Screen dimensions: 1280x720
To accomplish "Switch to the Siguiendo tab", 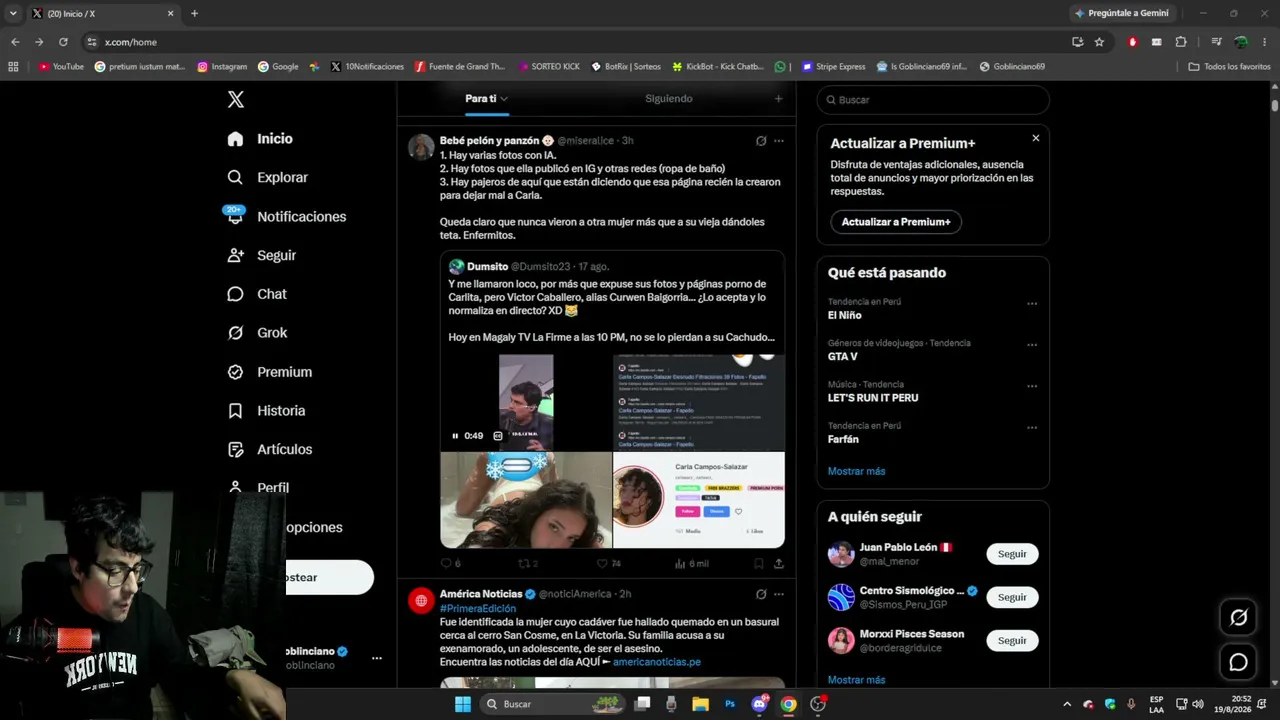I will coord(669,99).
